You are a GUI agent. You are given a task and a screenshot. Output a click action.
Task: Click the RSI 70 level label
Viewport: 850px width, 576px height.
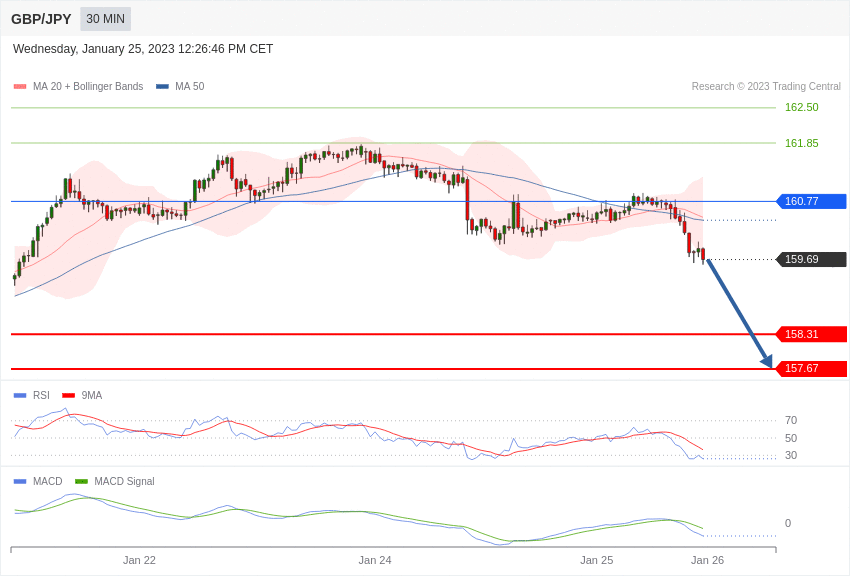791,420
